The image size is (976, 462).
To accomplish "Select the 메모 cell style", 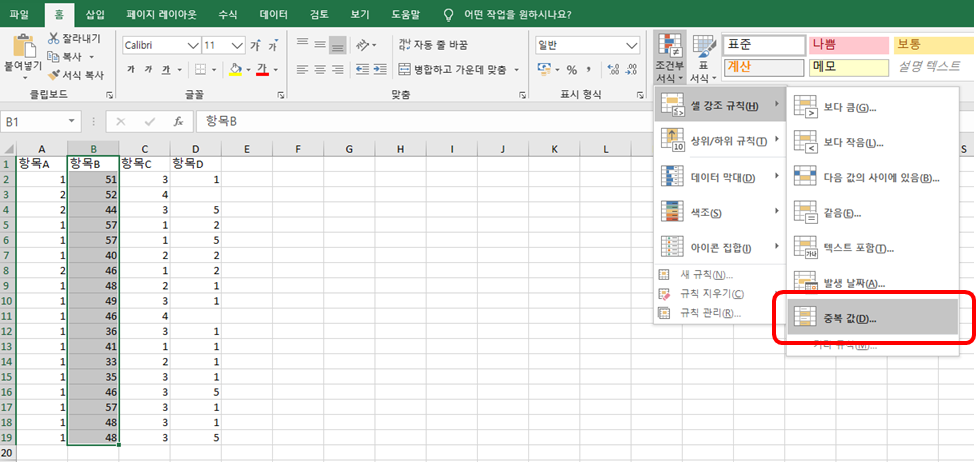I will click(x=849, y=67).
